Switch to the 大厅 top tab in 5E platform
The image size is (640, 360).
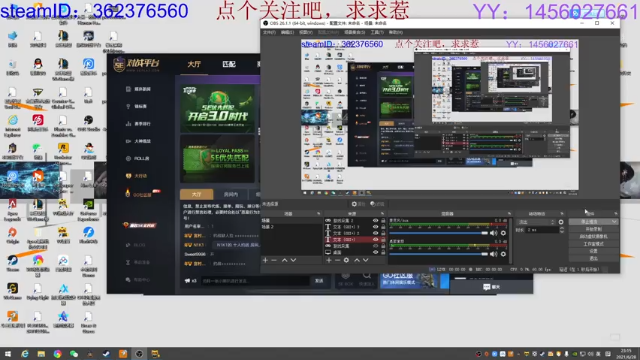194,64
